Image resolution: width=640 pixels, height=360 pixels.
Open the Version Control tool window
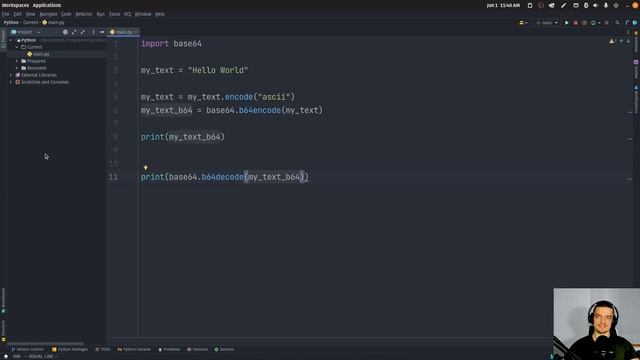pyautogui.click(x=27, y=349)
